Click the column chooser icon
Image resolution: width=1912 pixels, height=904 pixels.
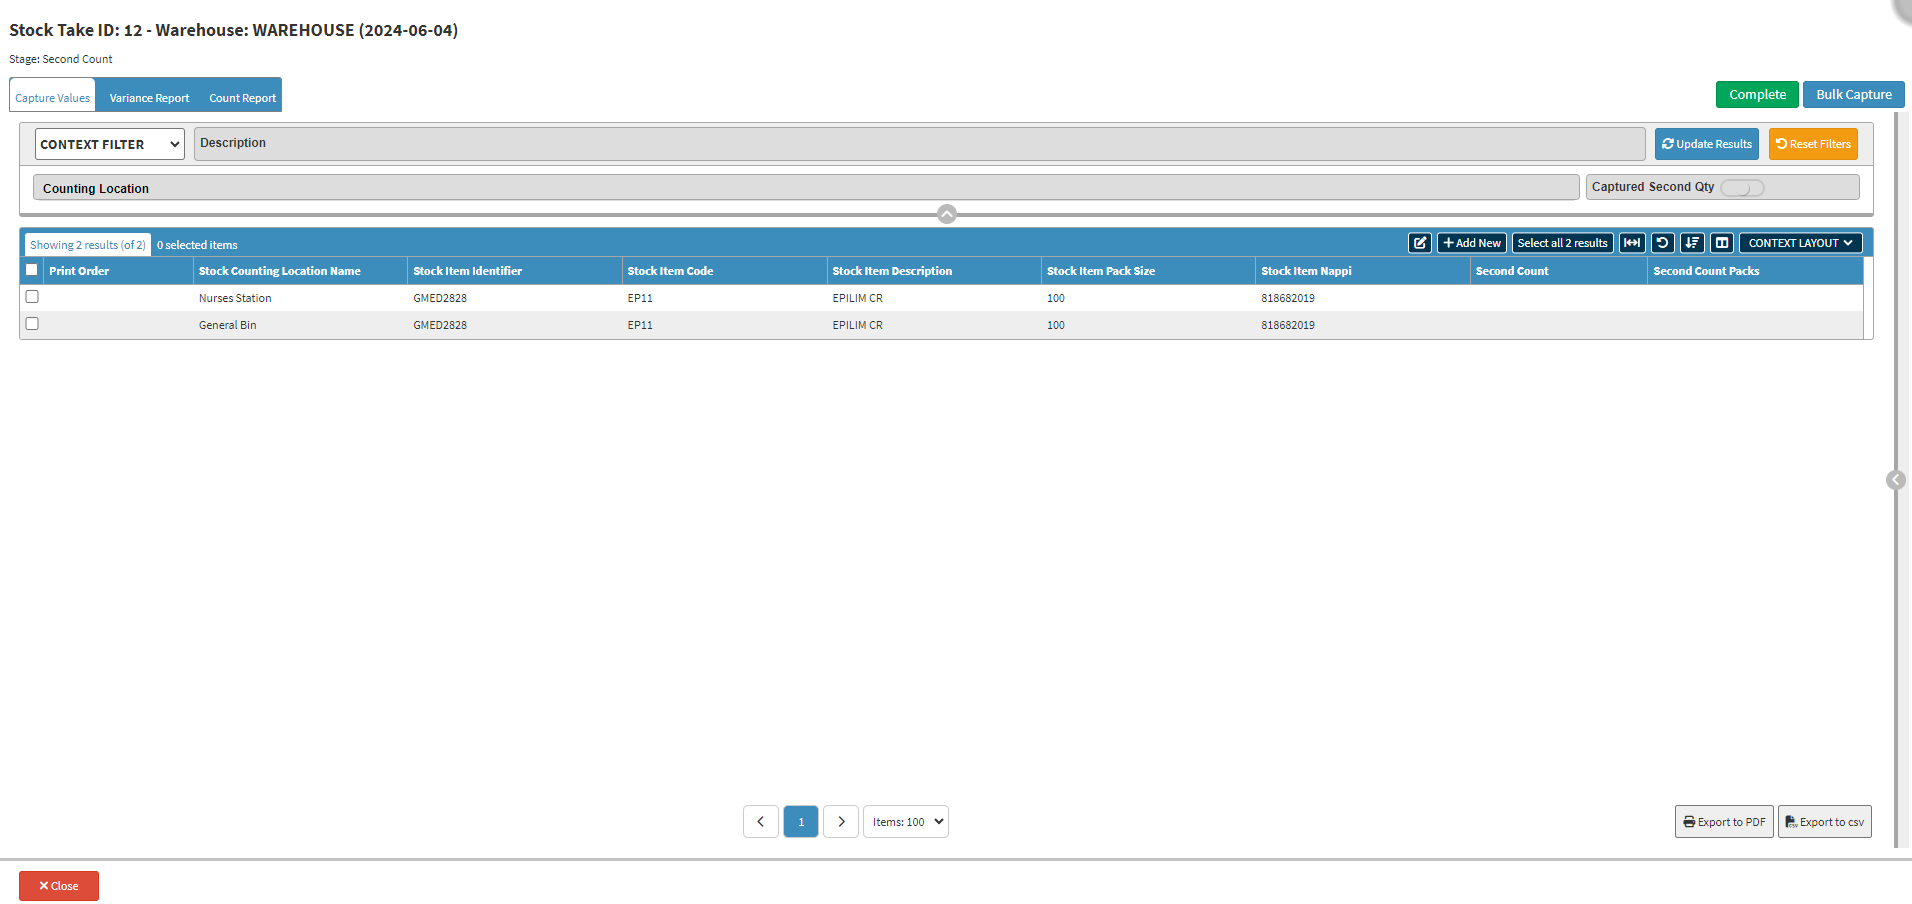(1721, 243)
